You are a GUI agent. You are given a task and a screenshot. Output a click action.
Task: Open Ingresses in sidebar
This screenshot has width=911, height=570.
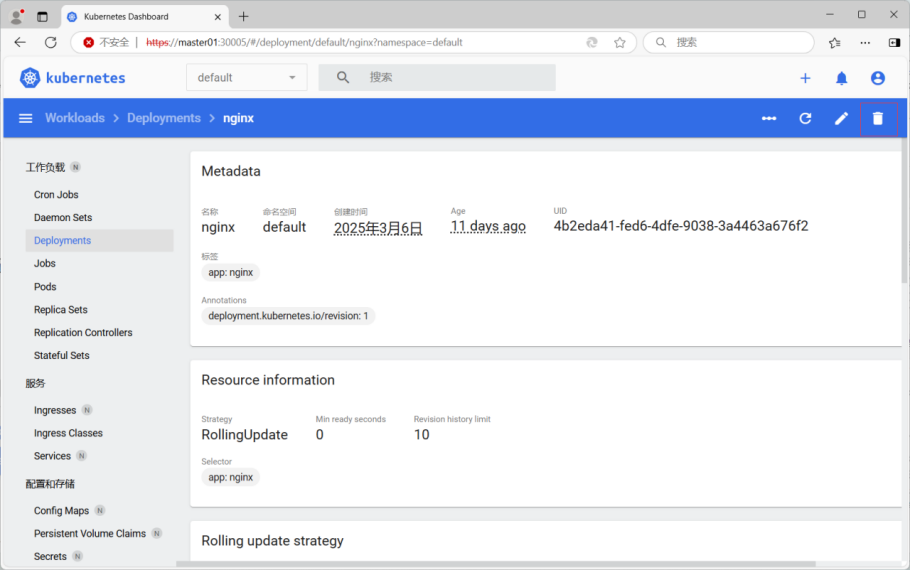[55, 410]
